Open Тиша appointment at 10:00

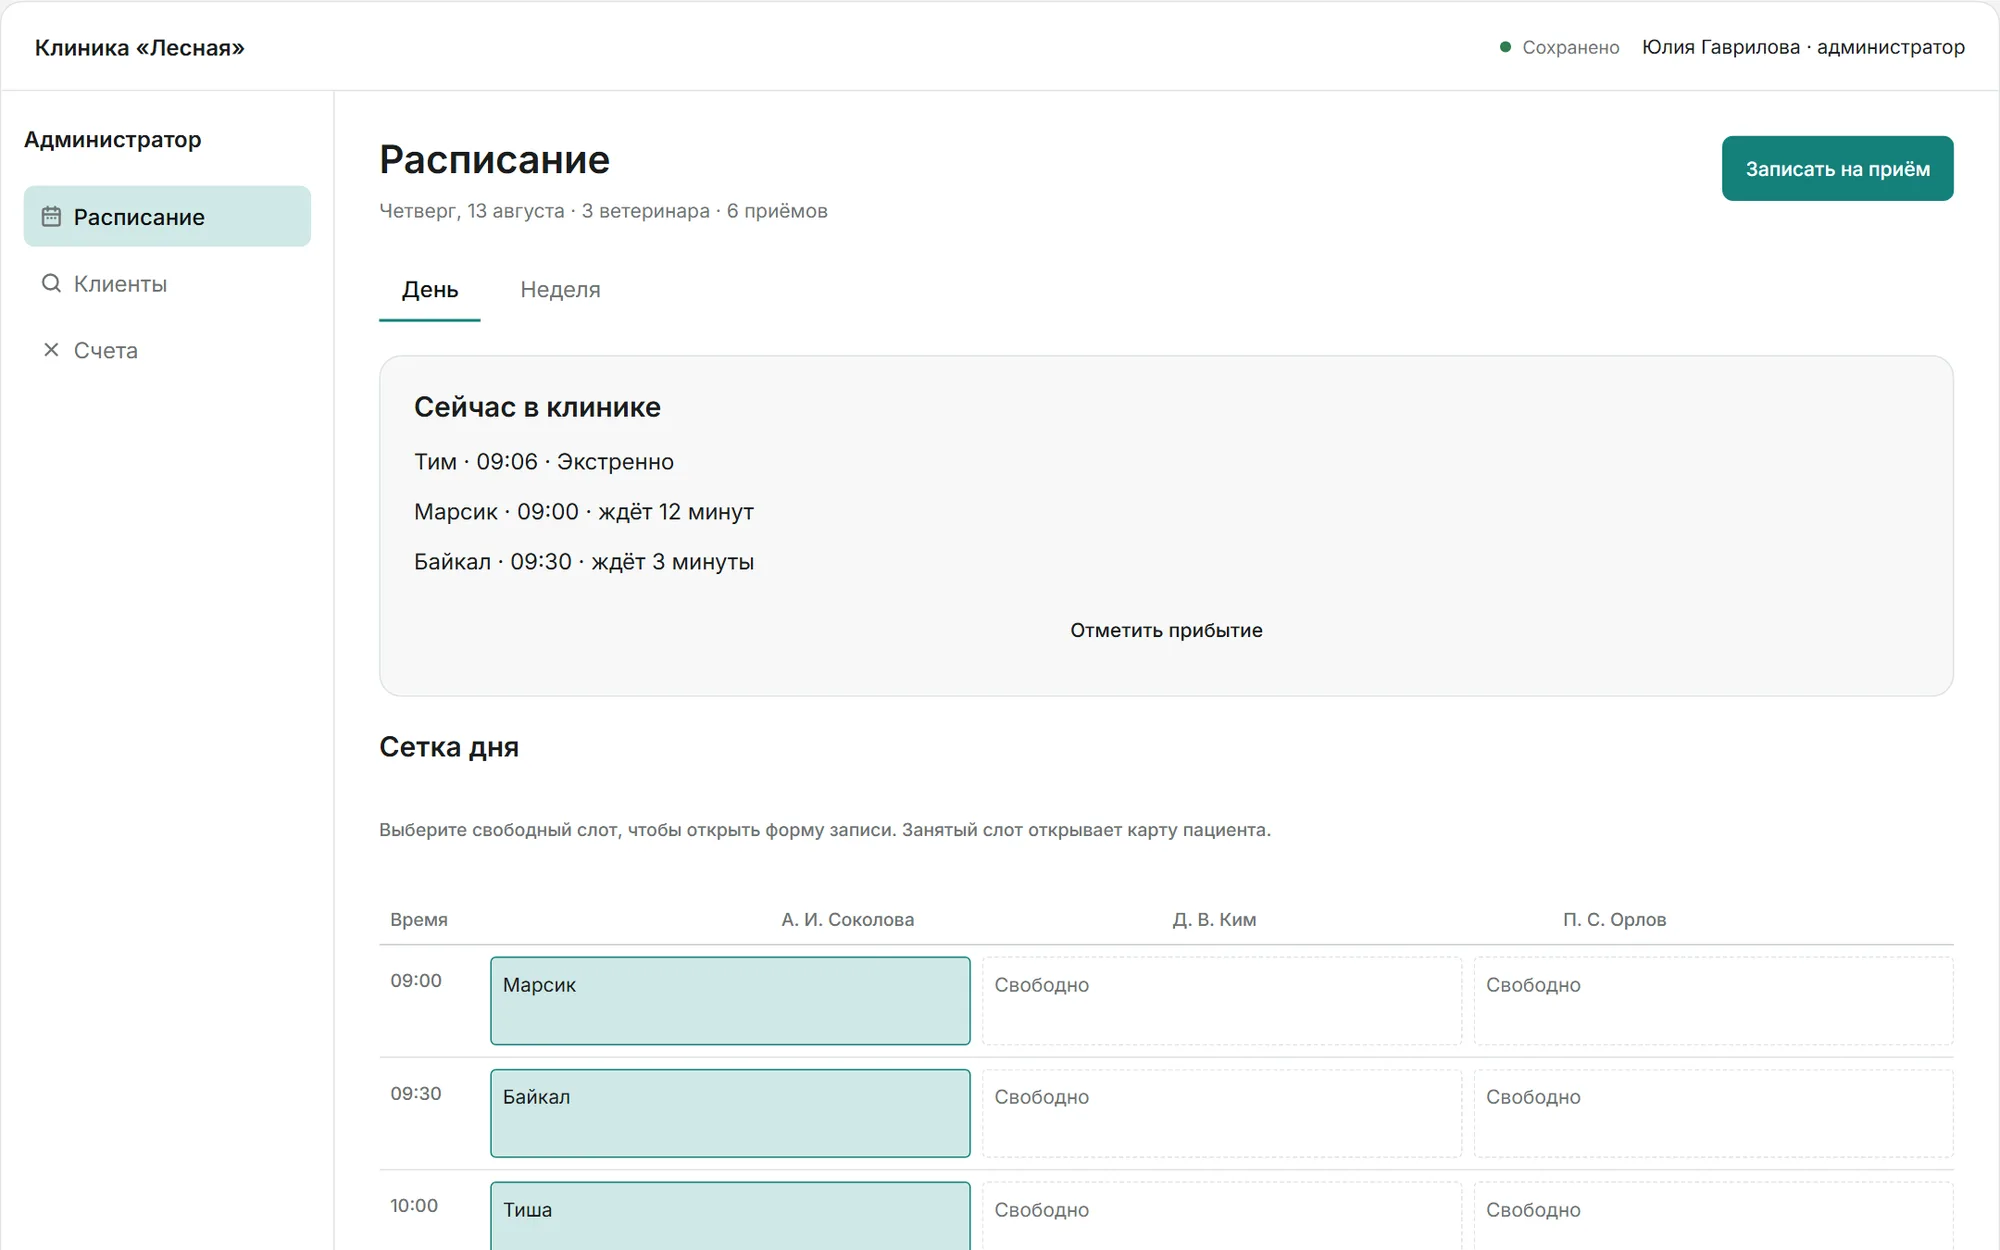[730, 1216]
